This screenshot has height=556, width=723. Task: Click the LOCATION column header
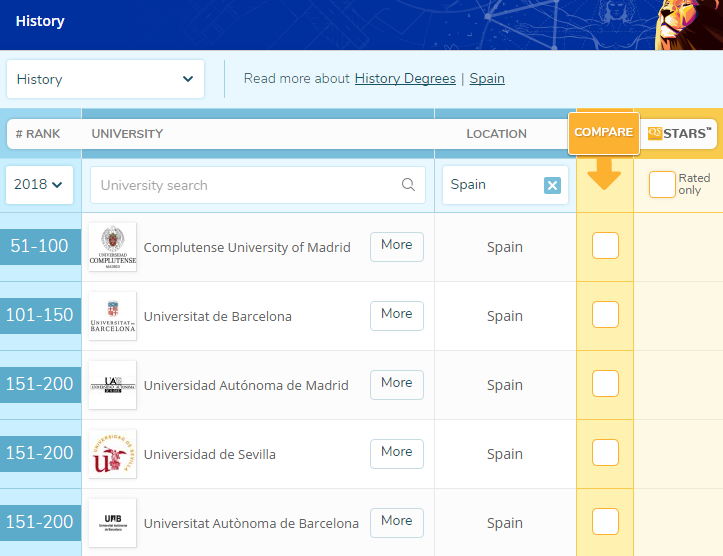pyautogui.click(x=496, y=134)
